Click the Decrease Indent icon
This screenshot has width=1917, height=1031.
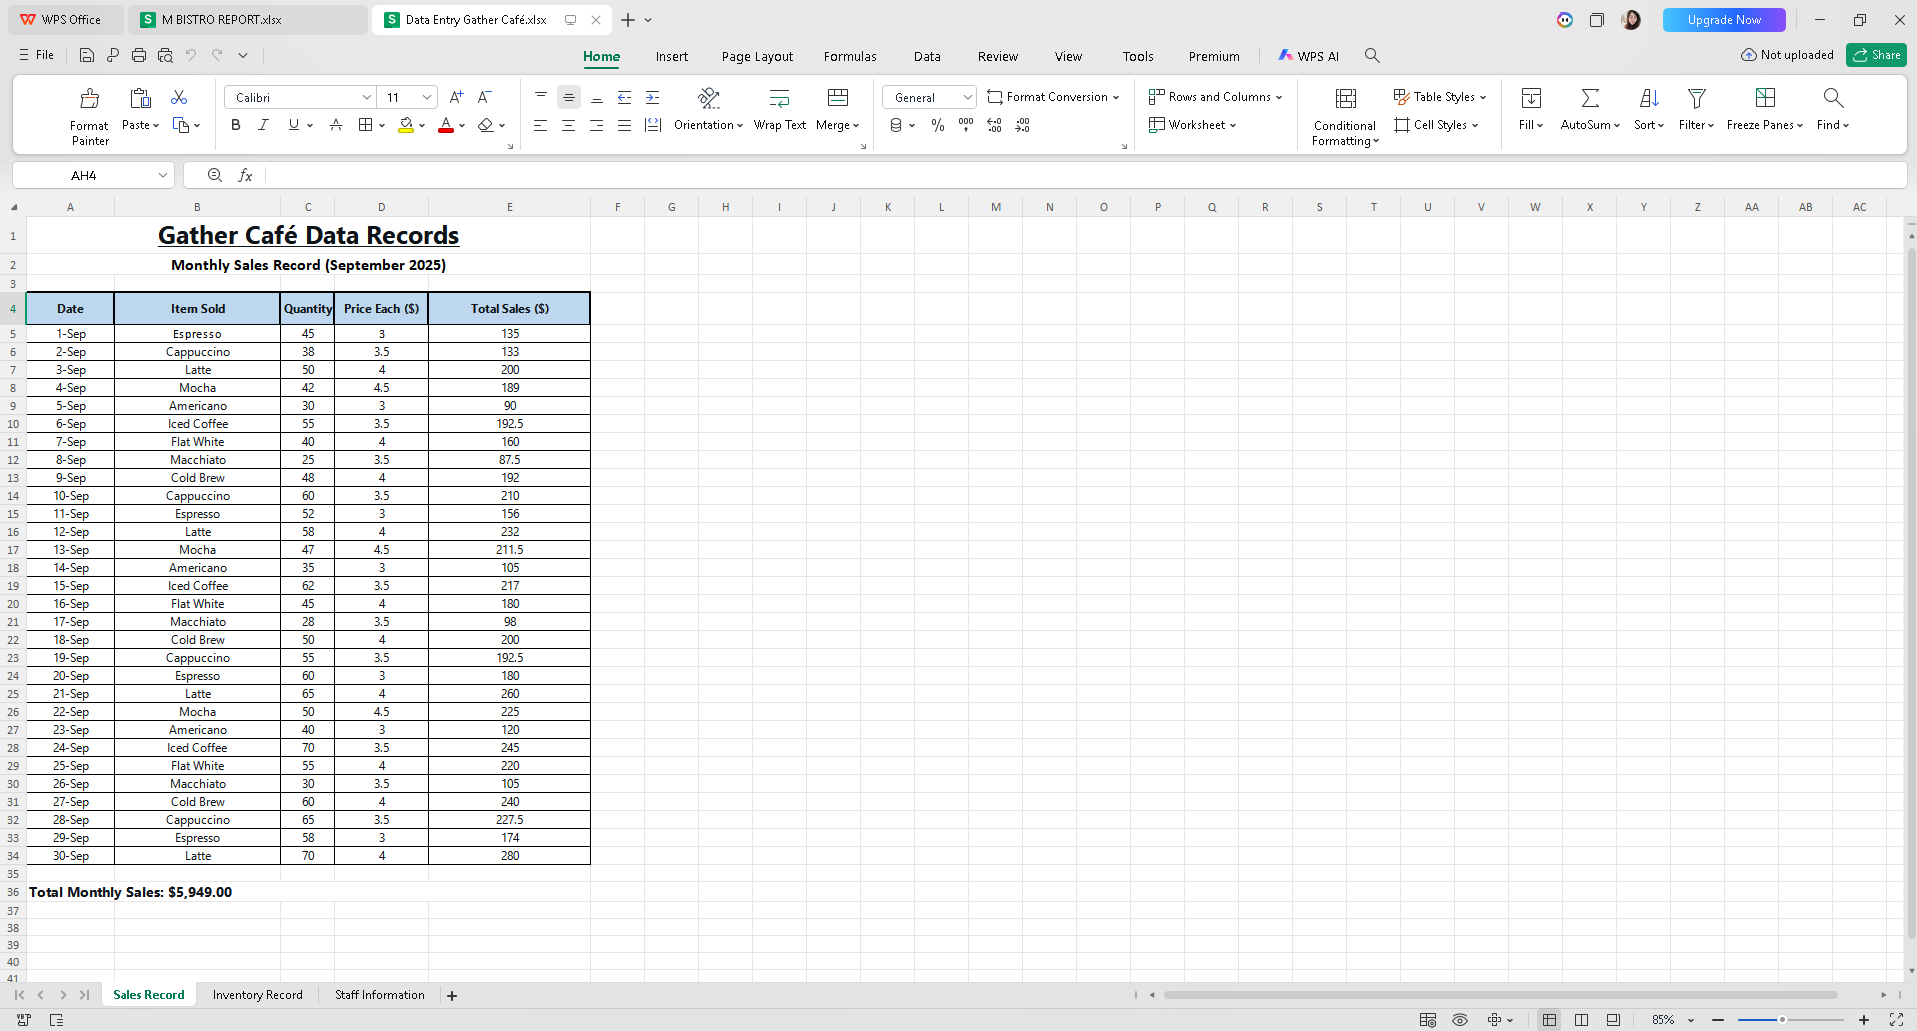point(624,97)
